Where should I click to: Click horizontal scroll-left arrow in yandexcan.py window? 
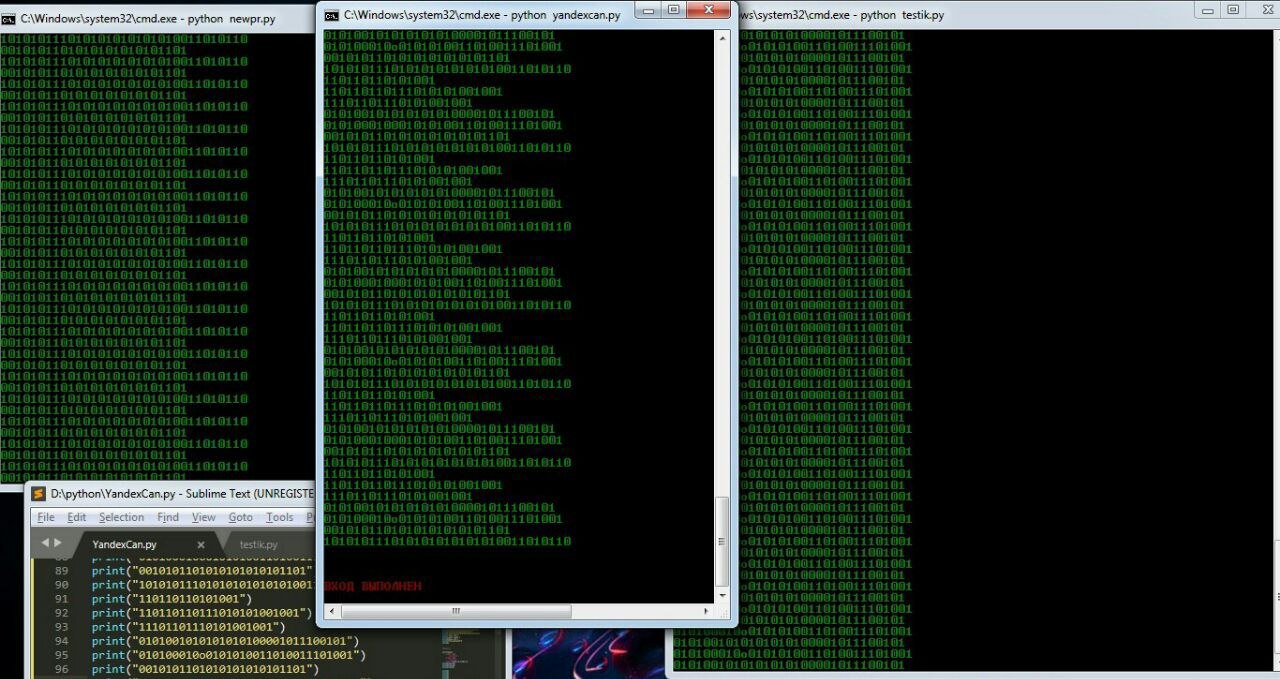coord(331,610)
